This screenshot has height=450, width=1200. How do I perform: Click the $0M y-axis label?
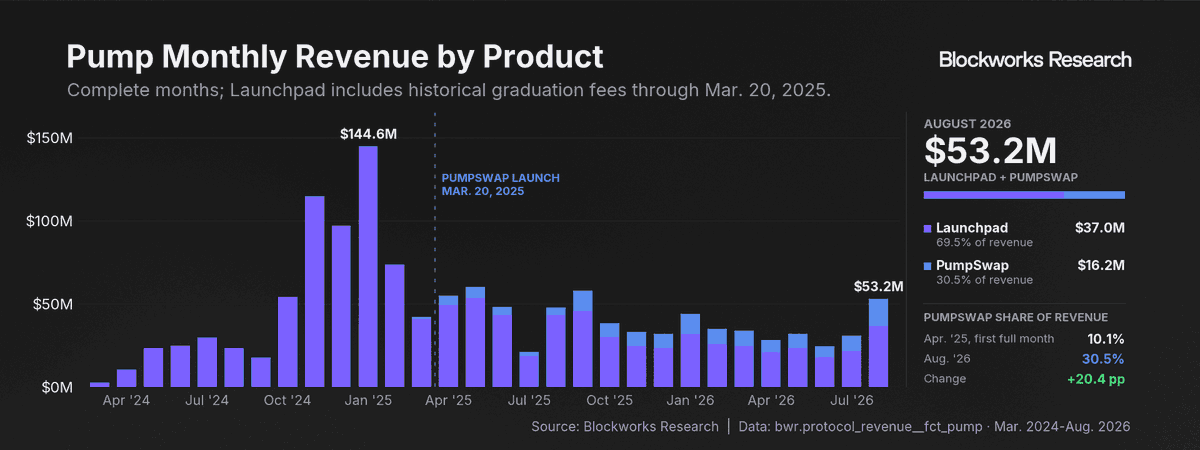[57, 387]
